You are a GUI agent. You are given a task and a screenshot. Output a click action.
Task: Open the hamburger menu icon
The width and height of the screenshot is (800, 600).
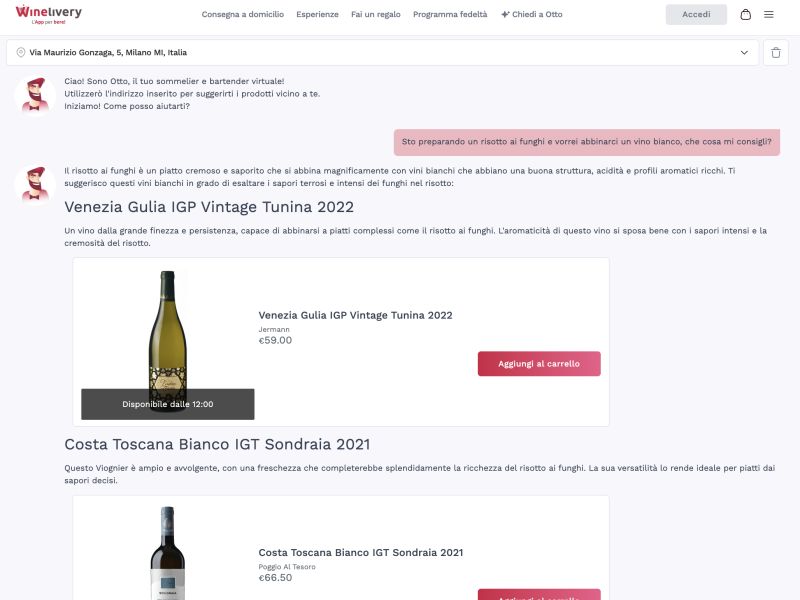tap(768, 14)
